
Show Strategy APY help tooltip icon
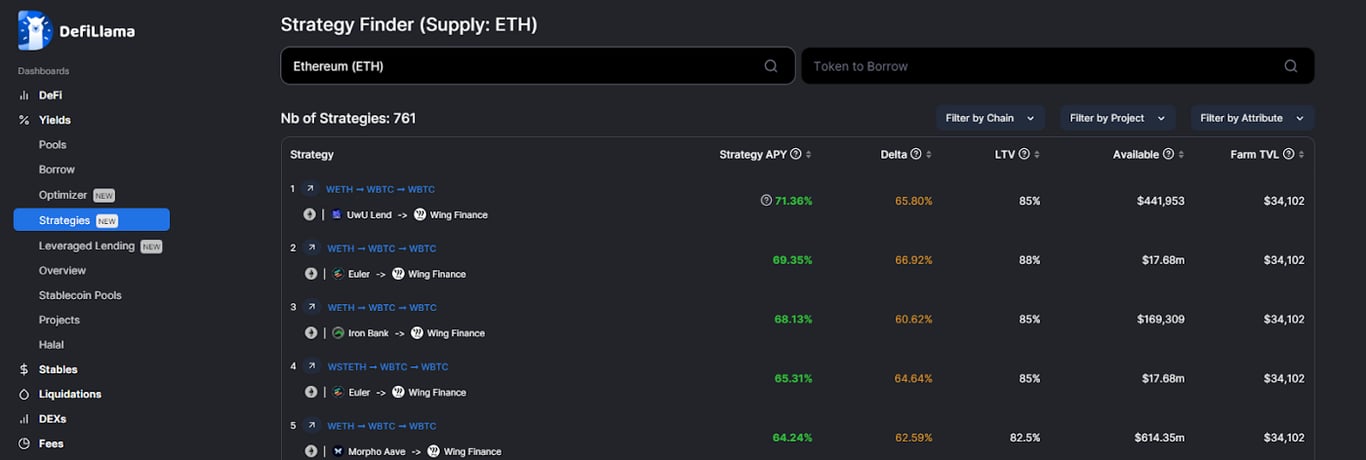(796, 155)
